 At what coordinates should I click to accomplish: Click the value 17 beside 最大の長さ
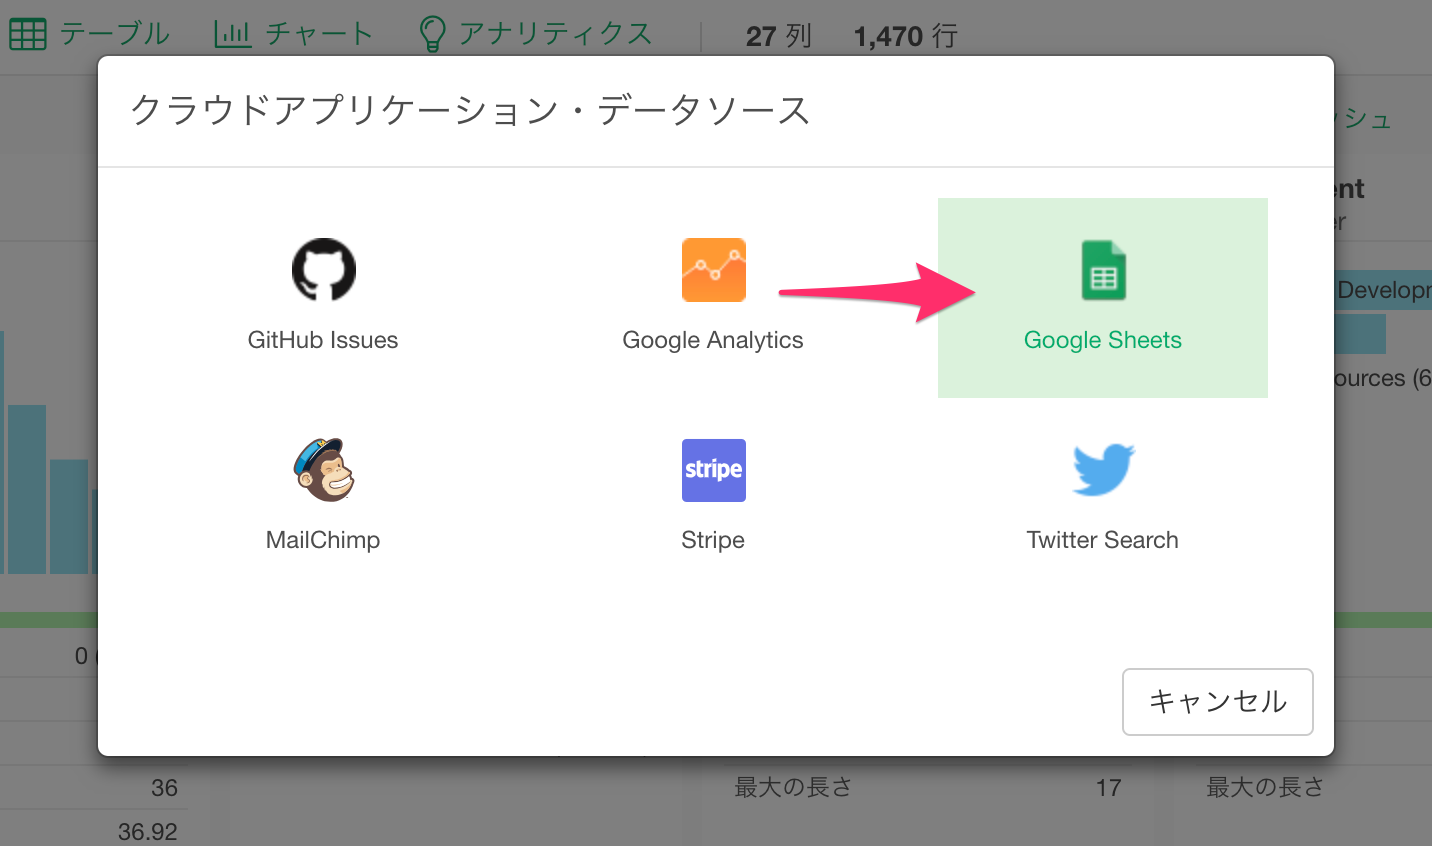(x=1108, y=788)
